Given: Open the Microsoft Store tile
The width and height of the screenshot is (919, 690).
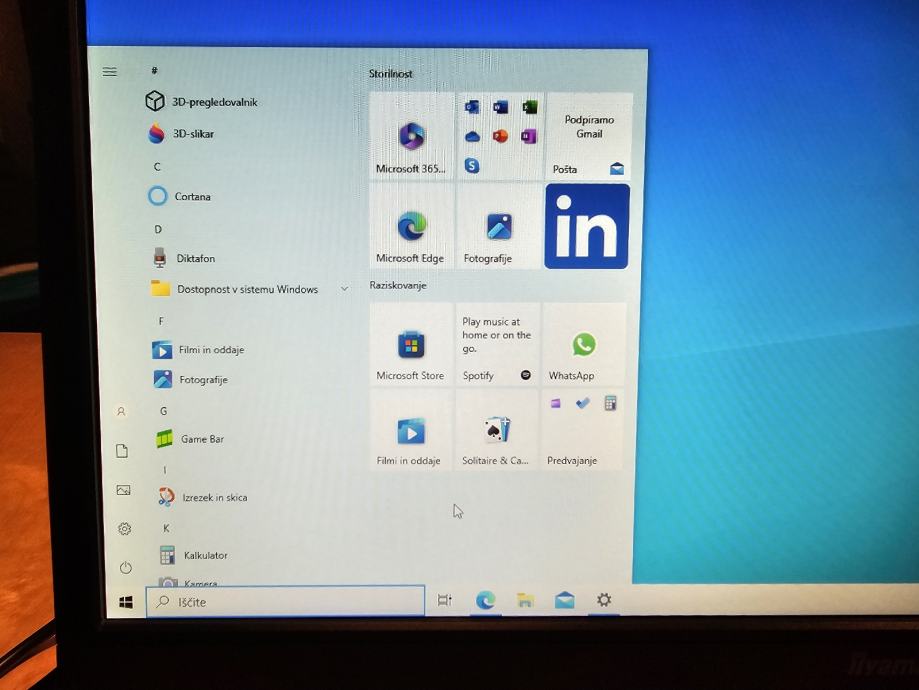Looking at the screenshot, I should point(411,344).
